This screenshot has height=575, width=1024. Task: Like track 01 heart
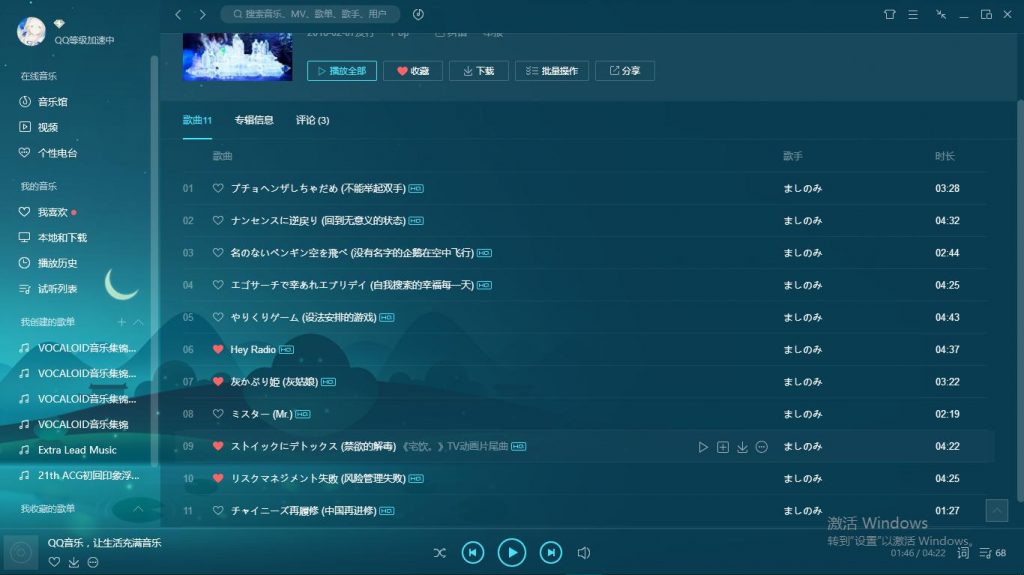[218, 188]
